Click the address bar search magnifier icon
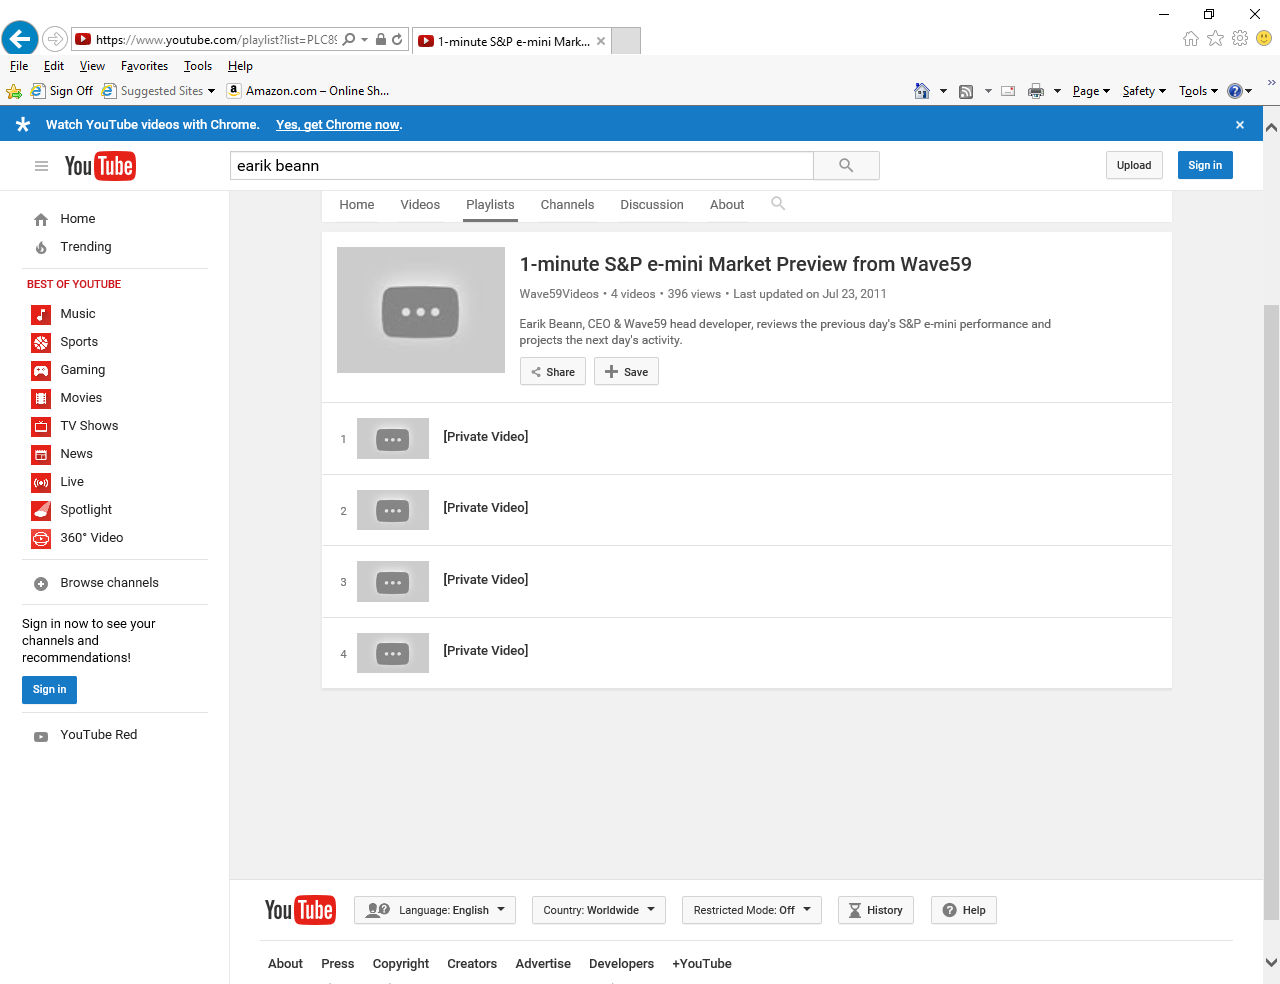The width and height of the screenshot is (1280, 984). (x=349, y=40)
